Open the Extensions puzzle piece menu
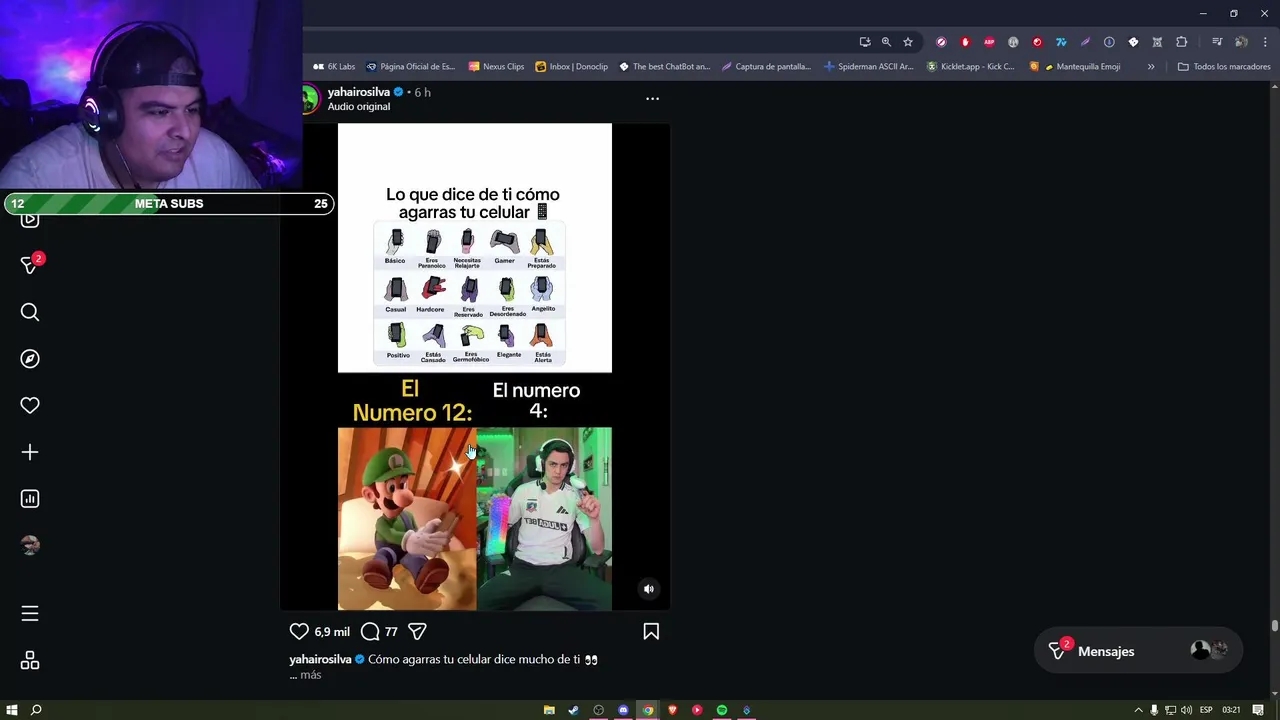The width and height of the screenshot is (1280, 720). [1181, 42]
